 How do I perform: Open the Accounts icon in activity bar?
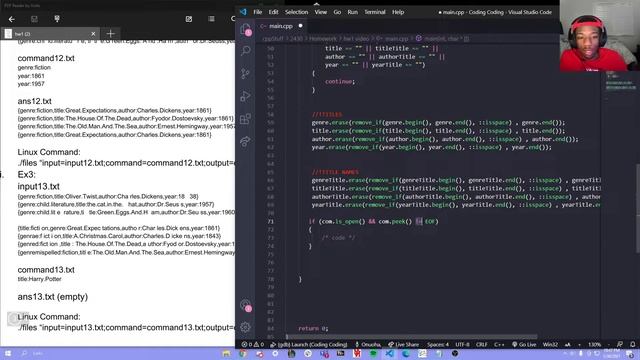(x=246, y=305)
